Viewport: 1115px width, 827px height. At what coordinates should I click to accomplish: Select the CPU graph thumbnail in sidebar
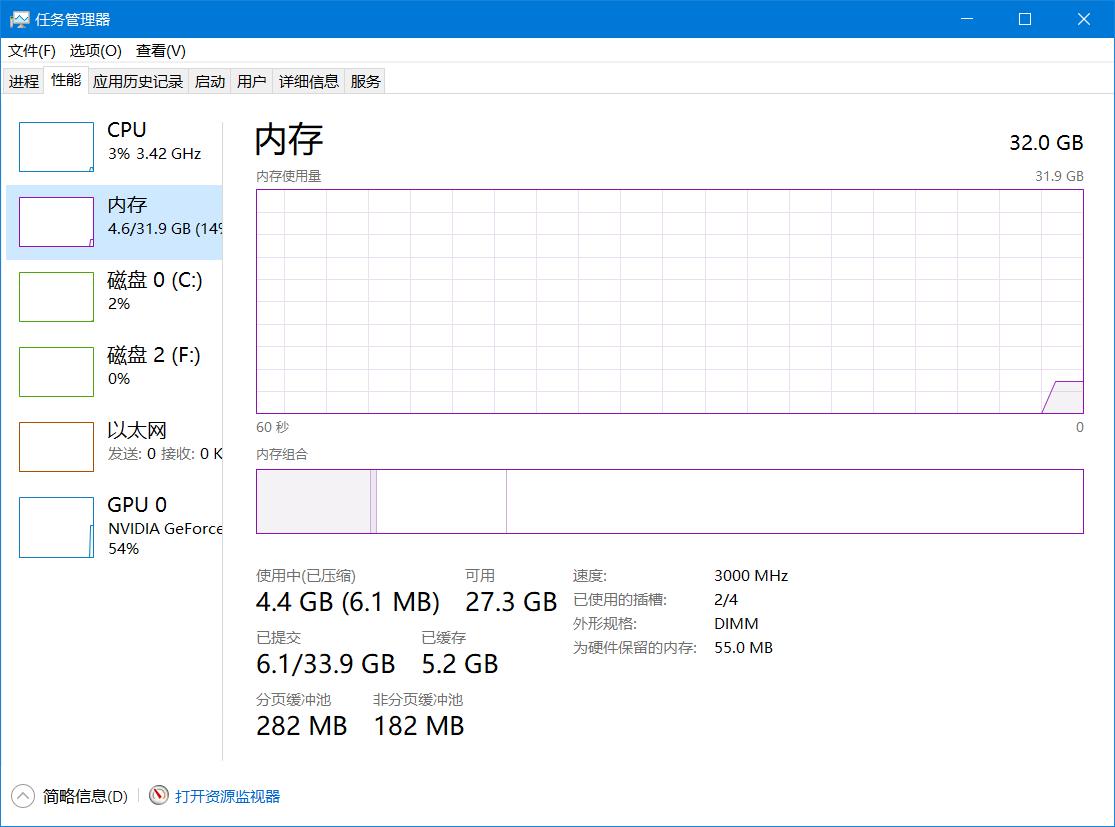pyautogui.click(x=56, y=146)
